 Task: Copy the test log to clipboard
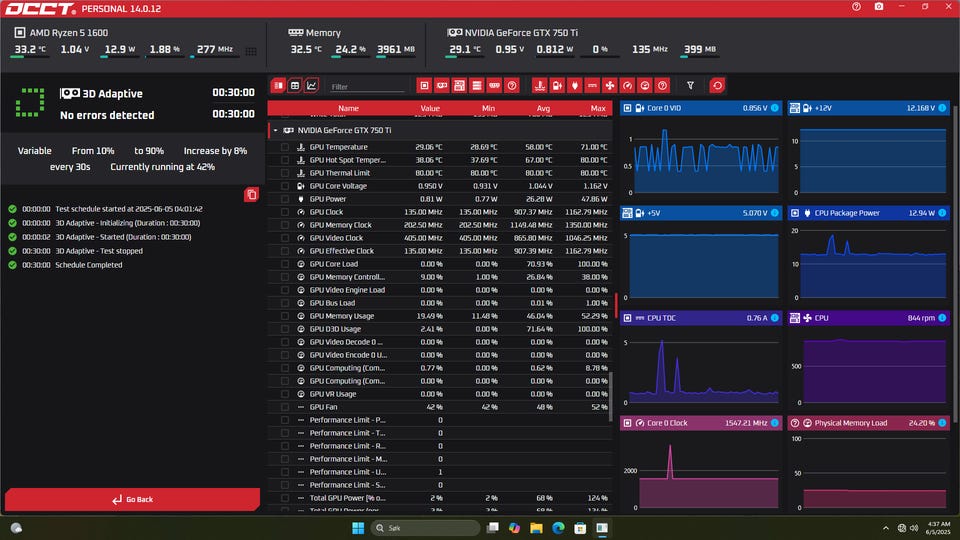pyautogui.click(x=251, y=195)
